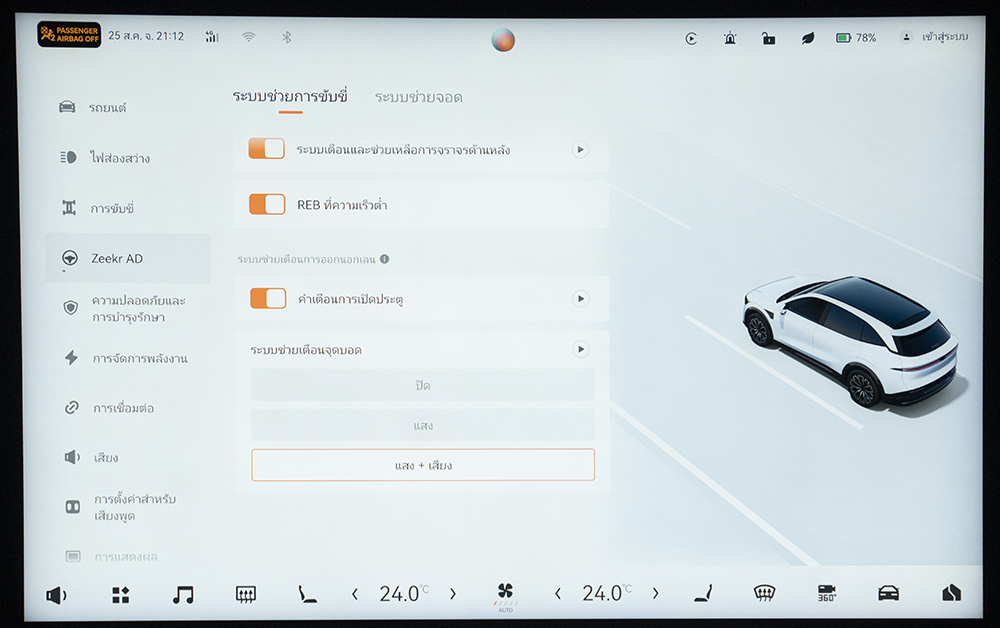Viewport: 1000px width, 628px height.
Task: Toggle door open warning switch
Action: [x=267, y=298]
